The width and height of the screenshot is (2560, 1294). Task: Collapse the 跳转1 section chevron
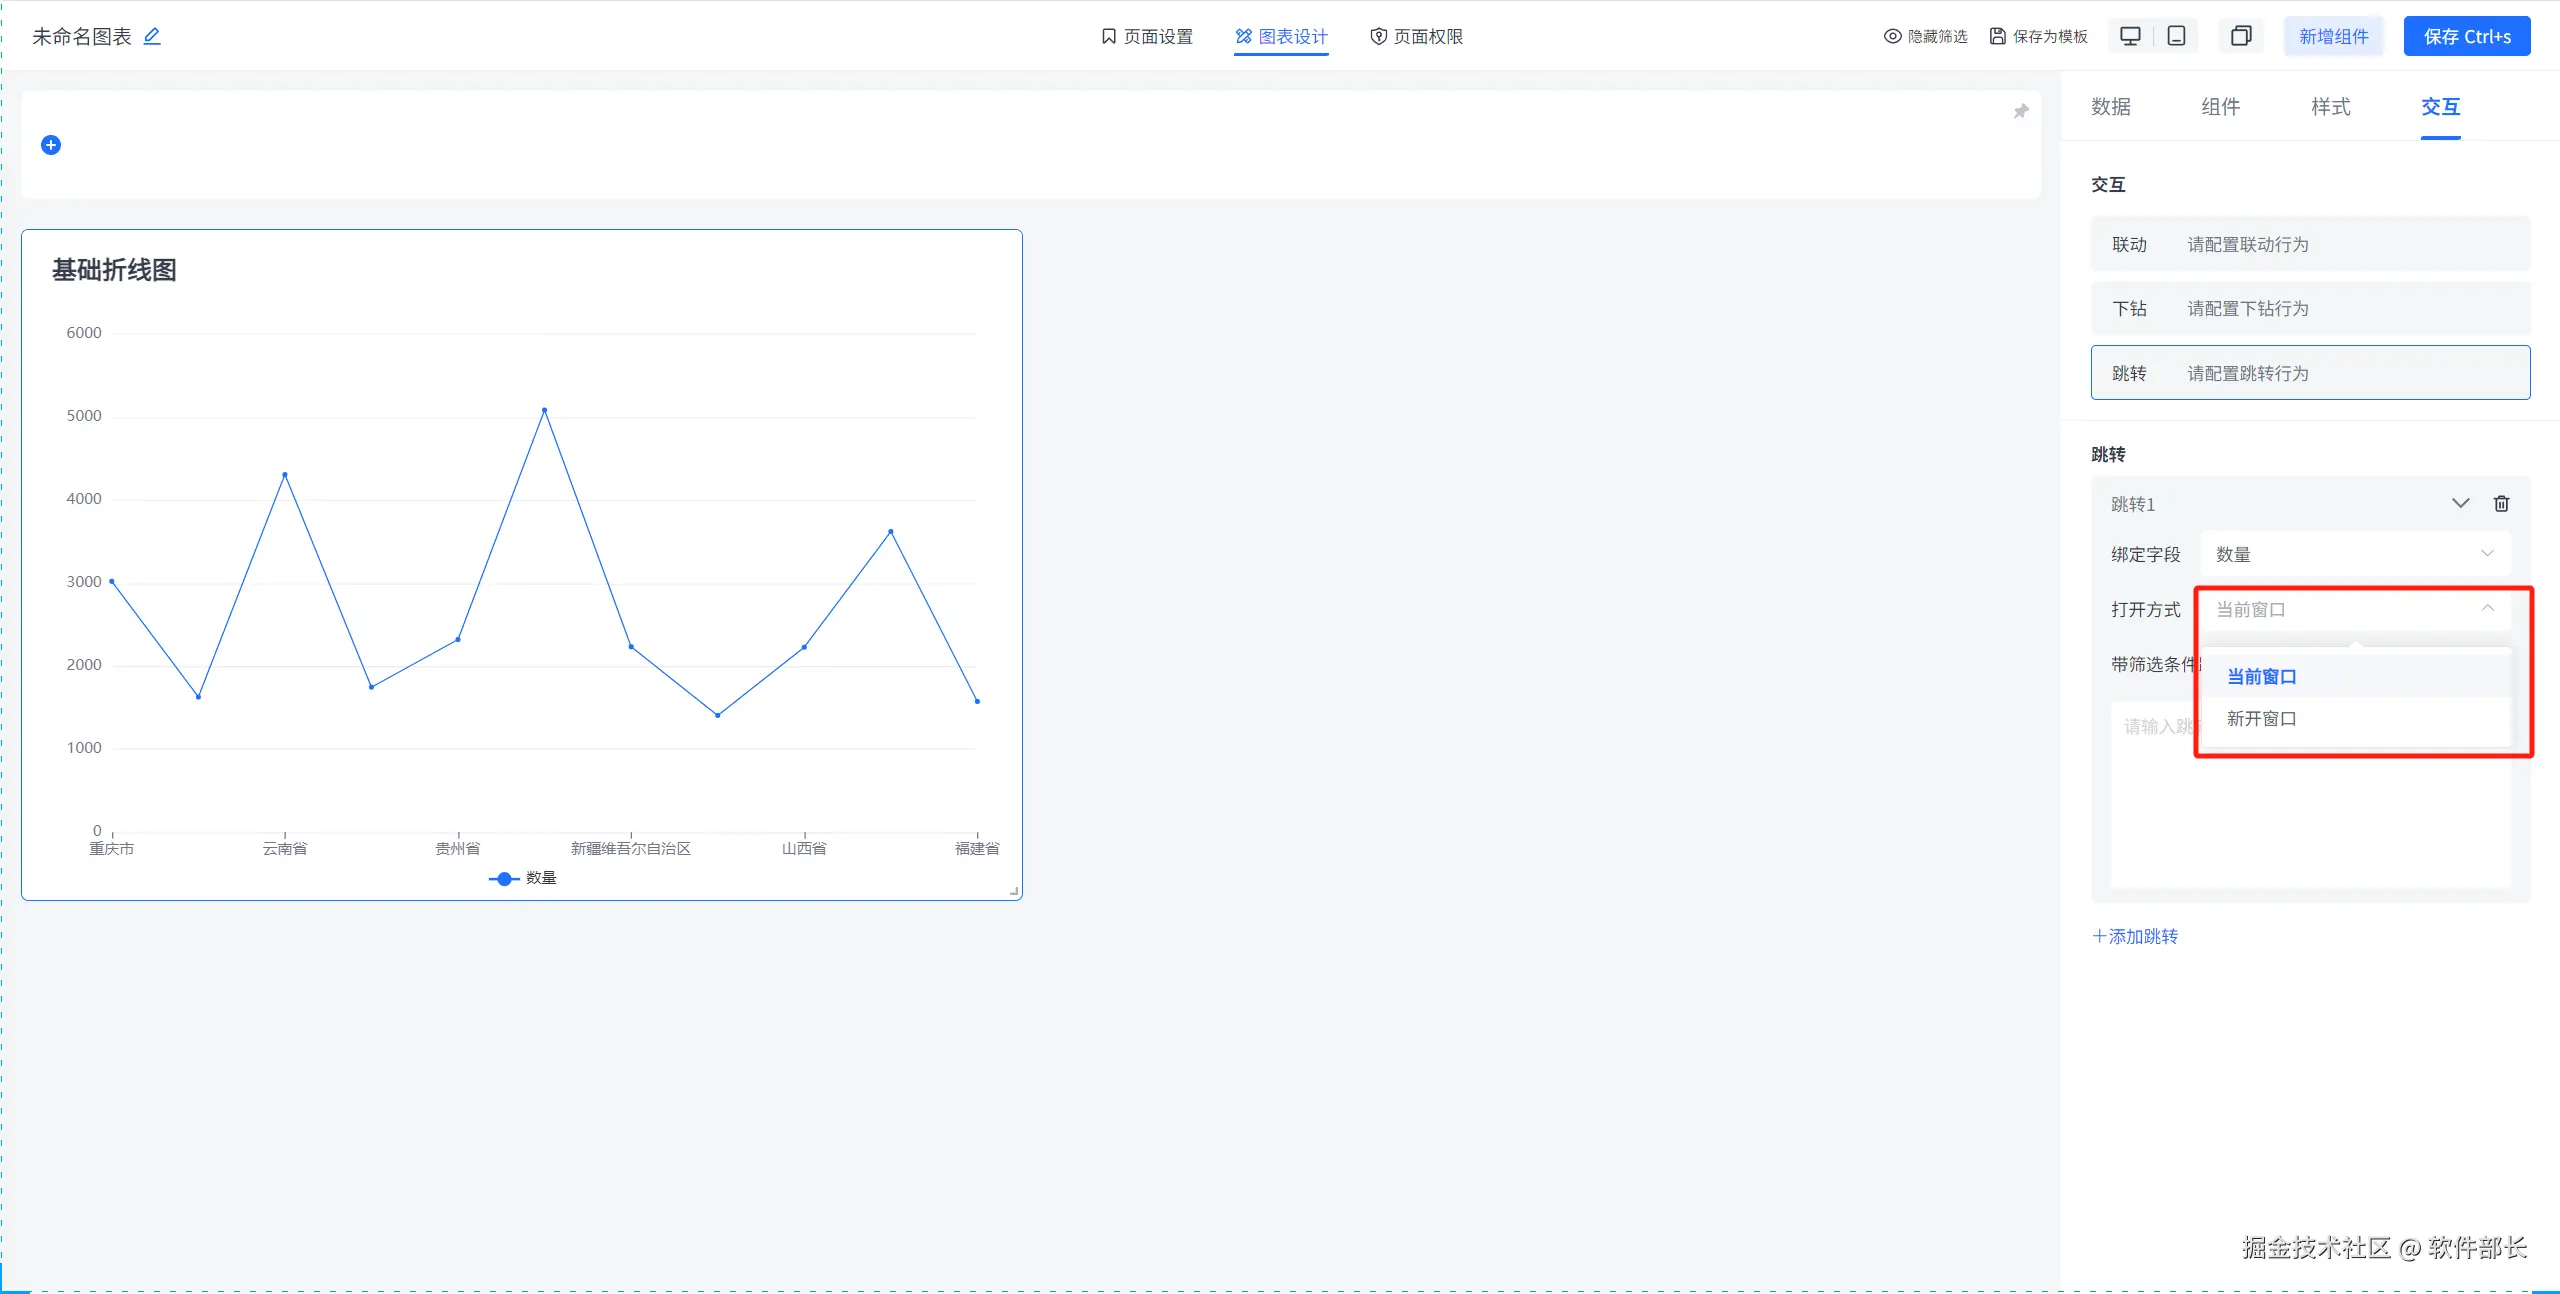[2460, 504]
